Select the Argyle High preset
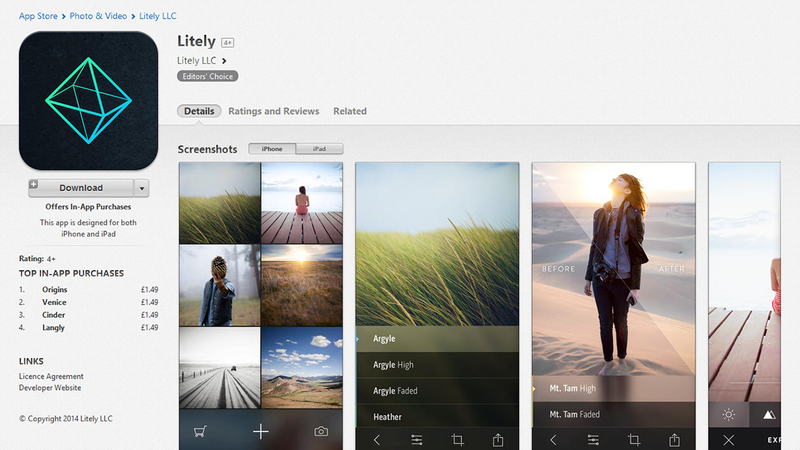Viewport: 800px width, 450px height. pyautogui.click(x=437, y=365)
